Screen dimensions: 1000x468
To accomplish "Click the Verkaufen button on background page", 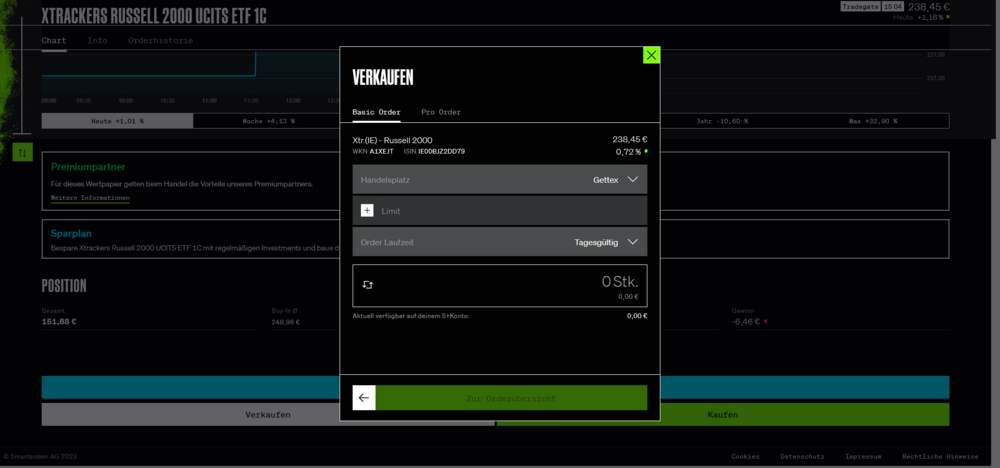I will [268, 414].
